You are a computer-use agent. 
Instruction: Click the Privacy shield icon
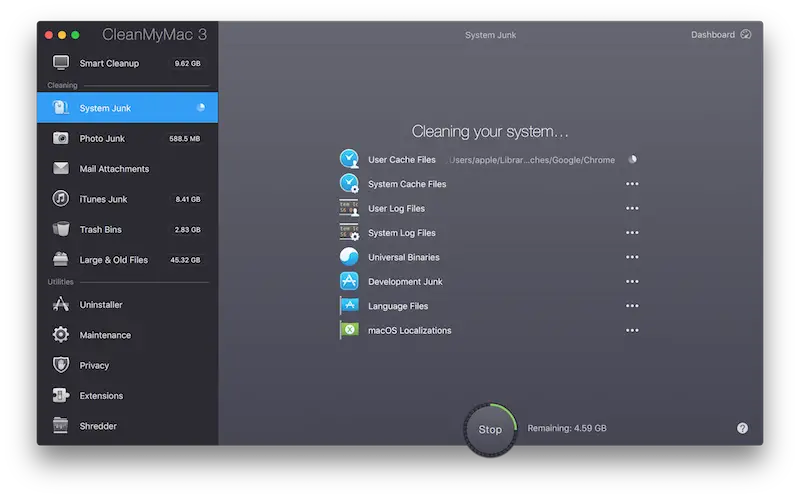[61, 365]
